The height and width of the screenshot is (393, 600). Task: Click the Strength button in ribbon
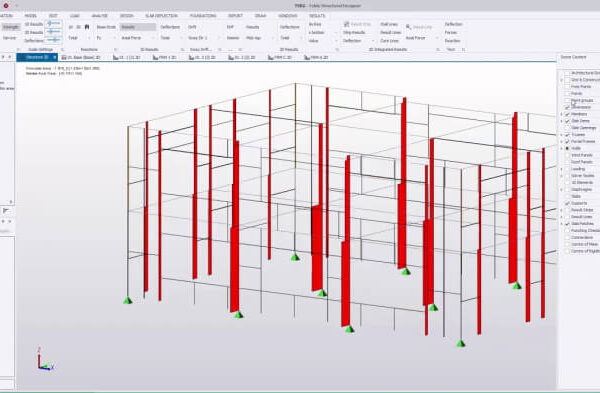10,27
